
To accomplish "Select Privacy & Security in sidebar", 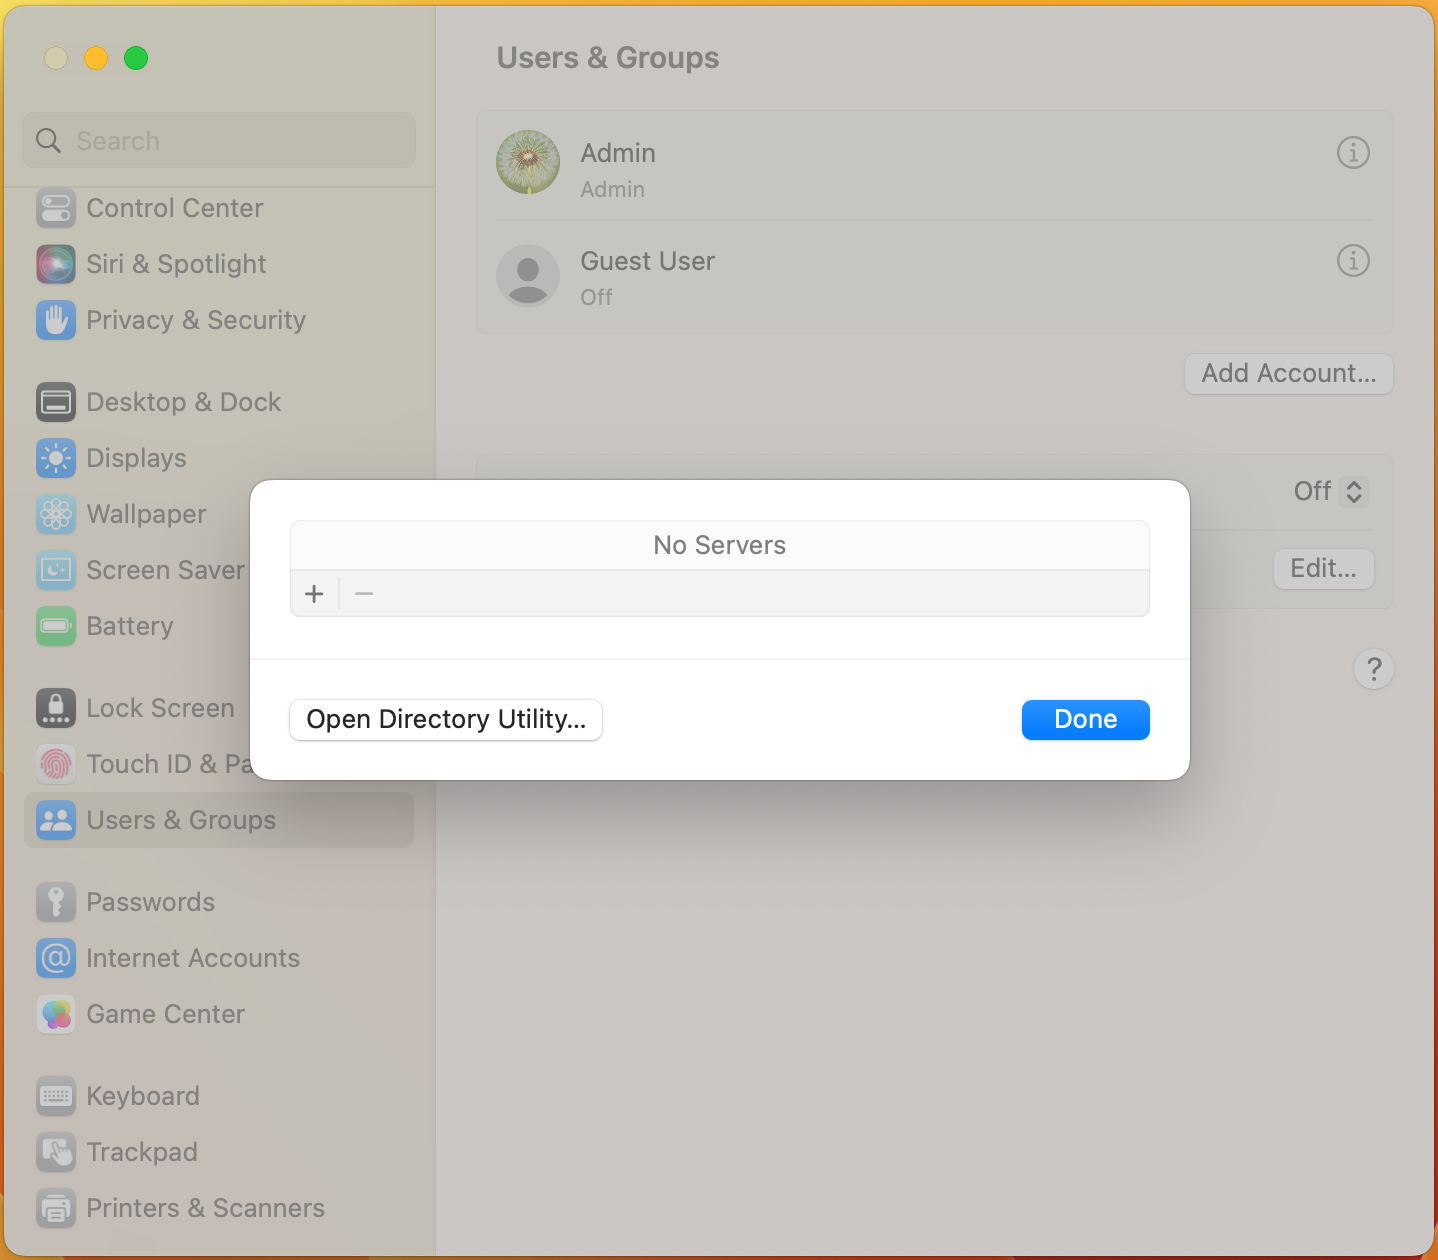I will (196, 320).
